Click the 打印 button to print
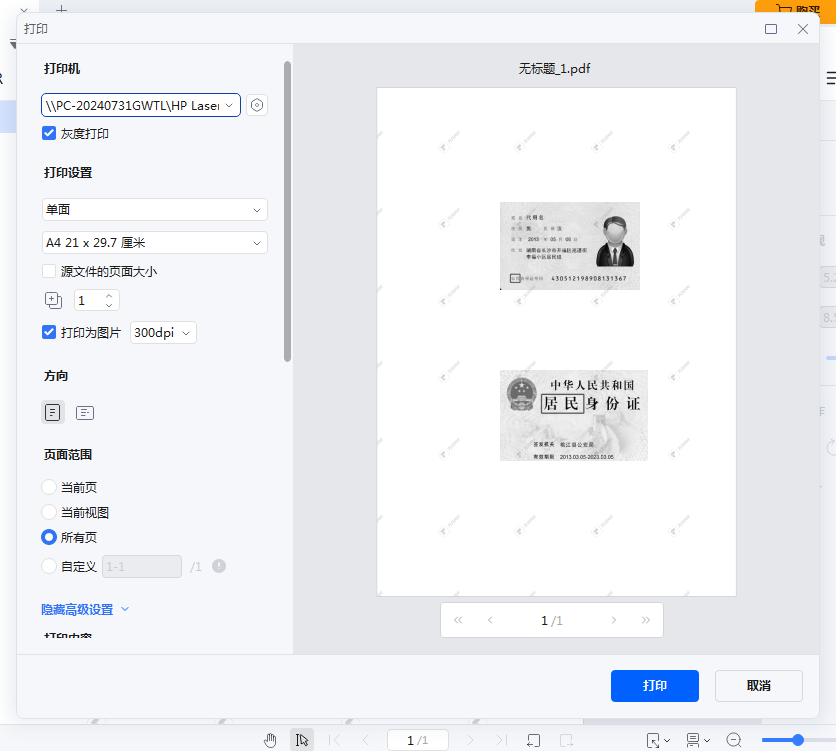The width and height of the screenshot is (836, 751). tap(655, 685)
